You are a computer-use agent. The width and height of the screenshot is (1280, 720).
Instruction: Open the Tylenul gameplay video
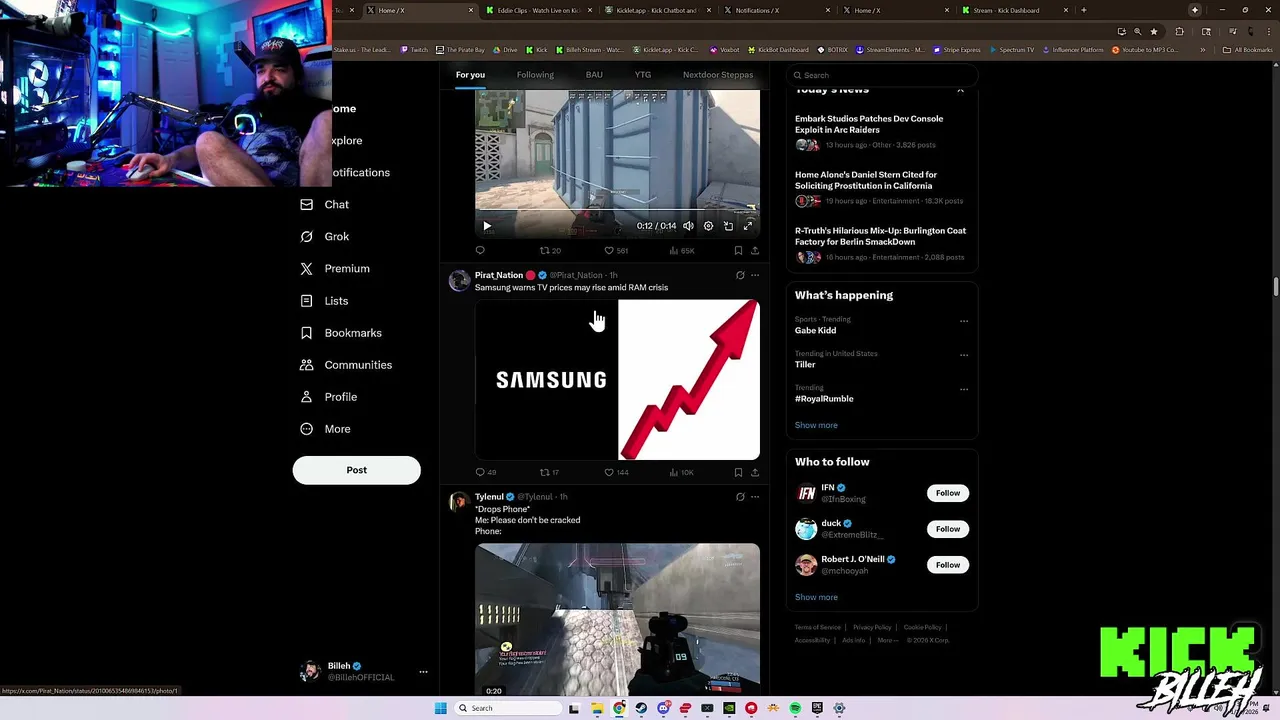tap(617, 620)
